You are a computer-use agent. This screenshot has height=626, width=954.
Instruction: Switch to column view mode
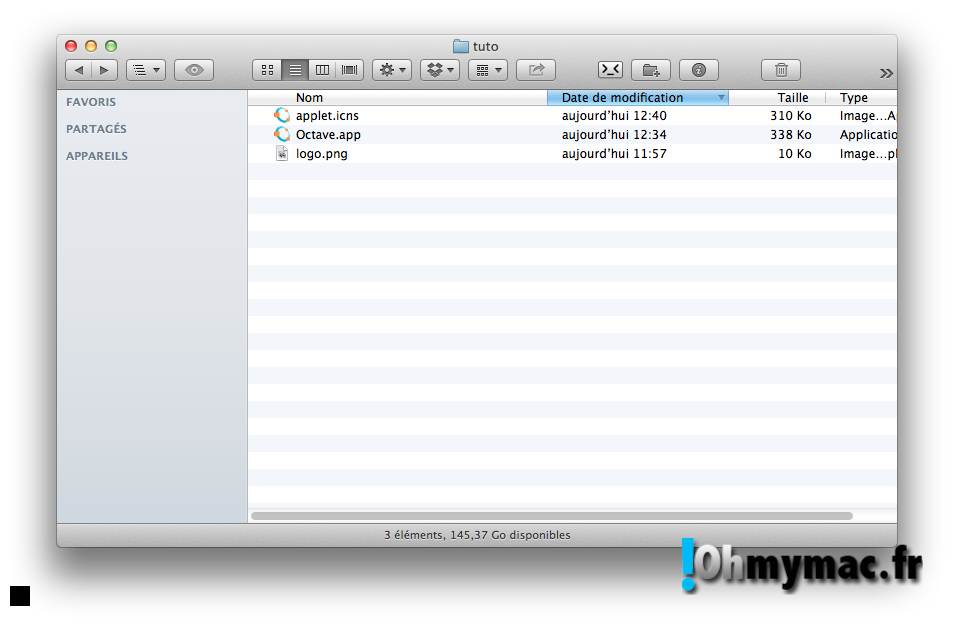pos(322,70)
